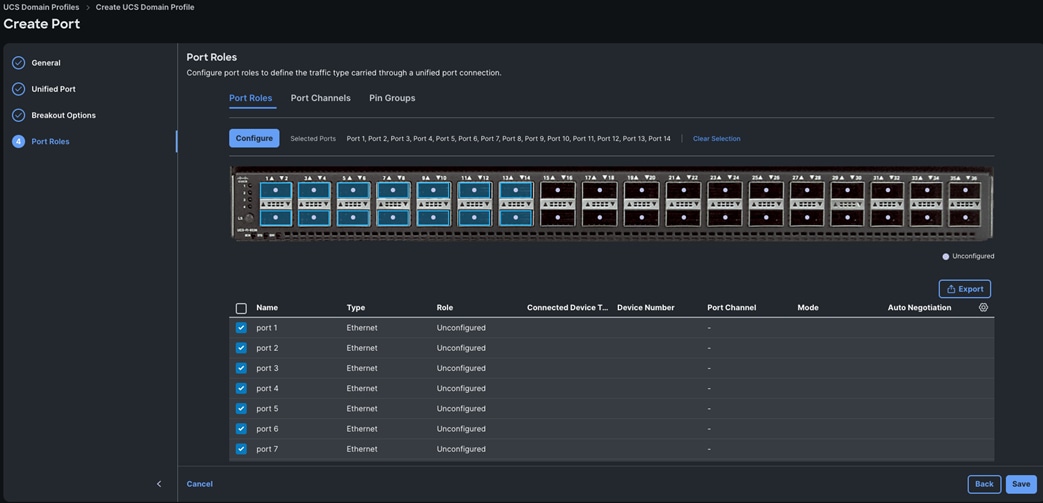
Task: Go to the Breakout Options step
Action: coord(63,115)
